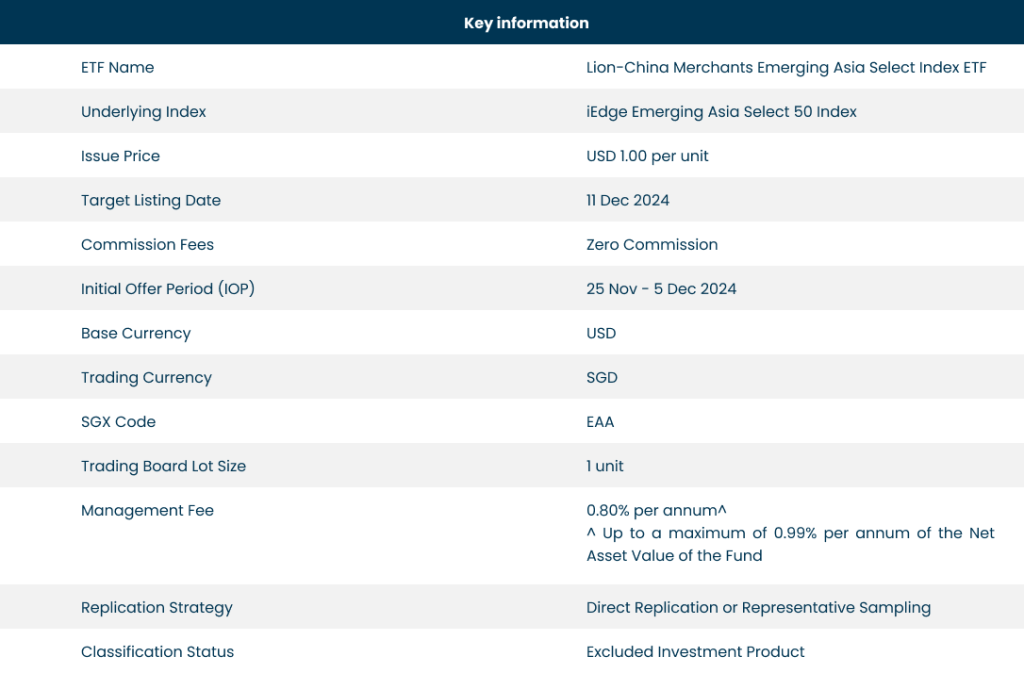
Task: Select the Replication Strategy value text
Action: (758, 607)
